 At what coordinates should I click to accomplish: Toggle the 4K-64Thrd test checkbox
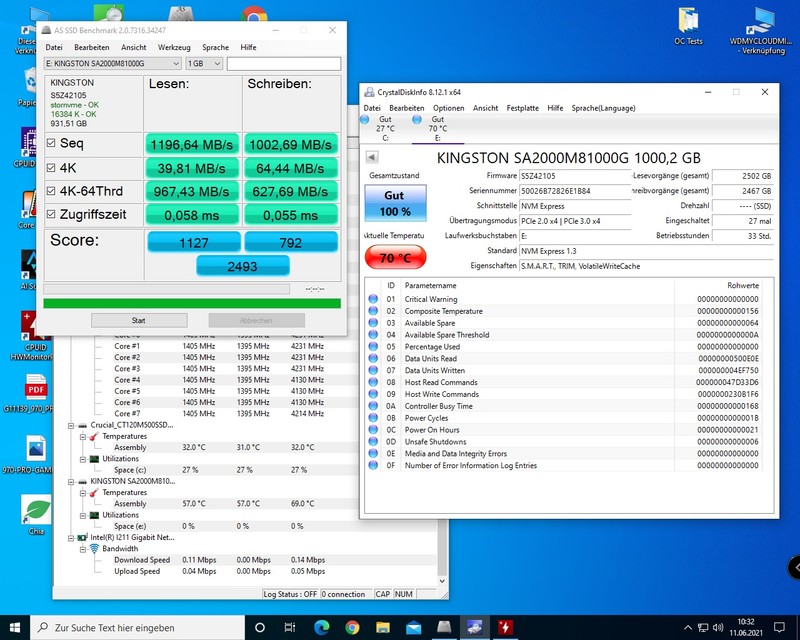click(x=52, y=190)
